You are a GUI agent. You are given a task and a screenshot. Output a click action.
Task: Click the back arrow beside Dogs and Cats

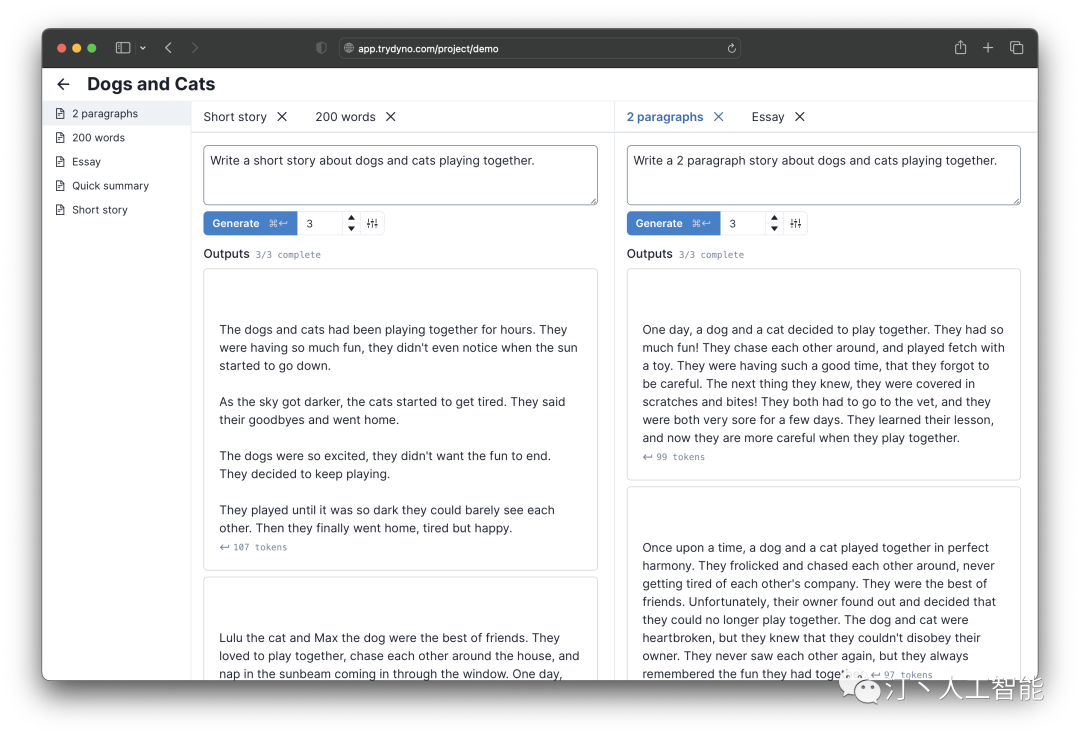click(63, 85)
